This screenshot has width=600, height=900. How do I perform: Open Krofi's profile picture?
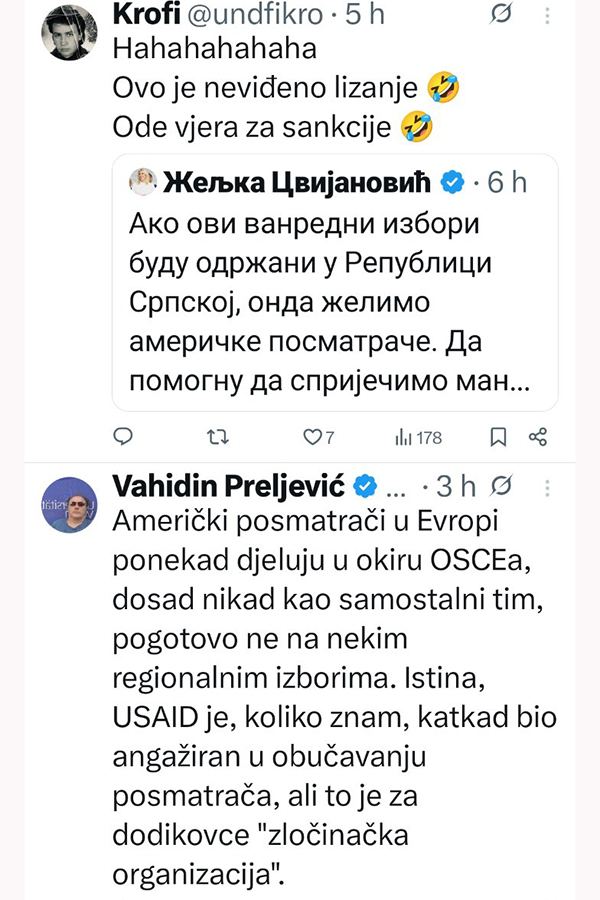point(69,34)
